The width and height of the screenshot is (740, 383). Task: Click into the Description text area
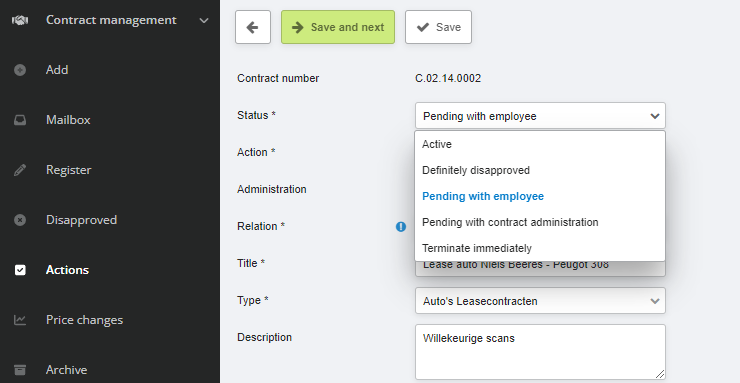[540, 352]
